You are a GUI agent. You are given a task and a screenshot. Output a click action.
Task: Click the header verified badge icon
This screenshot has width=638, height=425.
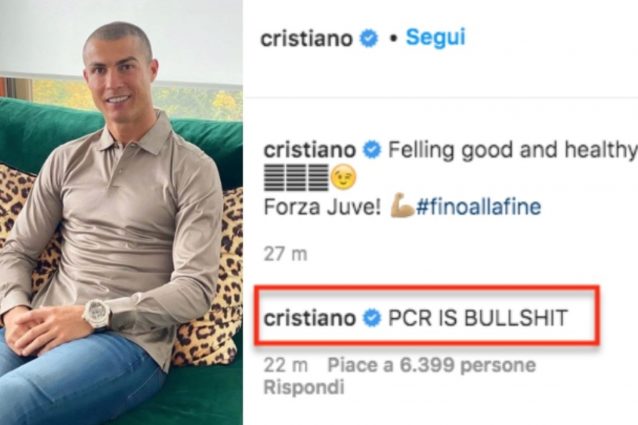(369, 39)
